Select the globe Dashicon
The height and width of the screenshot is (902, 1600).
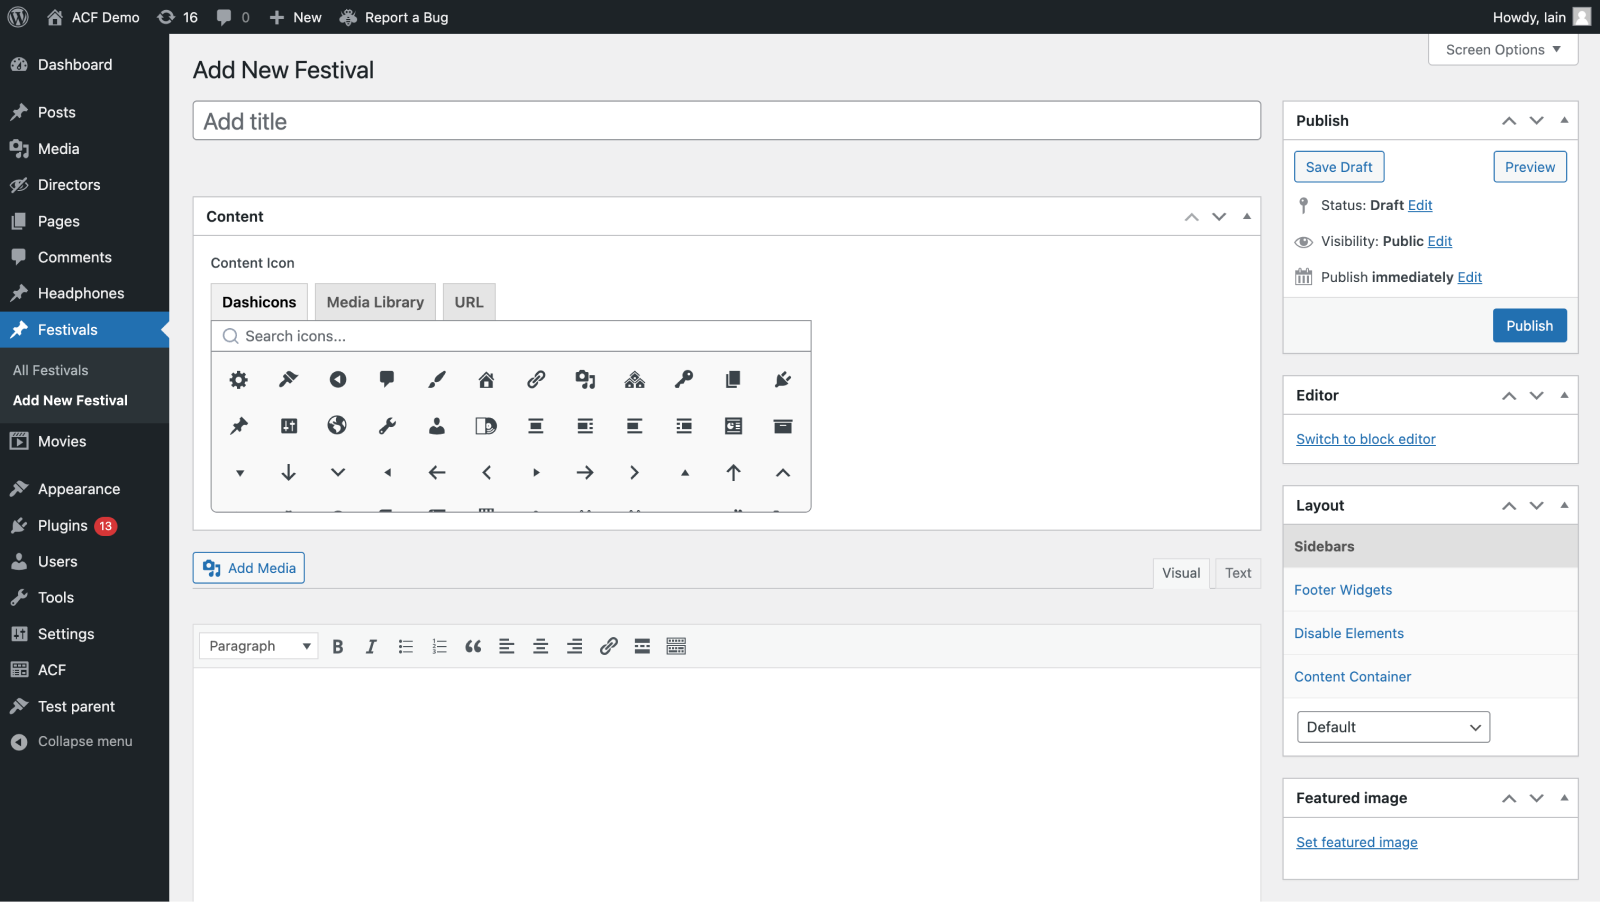pyautogui.click(x=337, y=426)
